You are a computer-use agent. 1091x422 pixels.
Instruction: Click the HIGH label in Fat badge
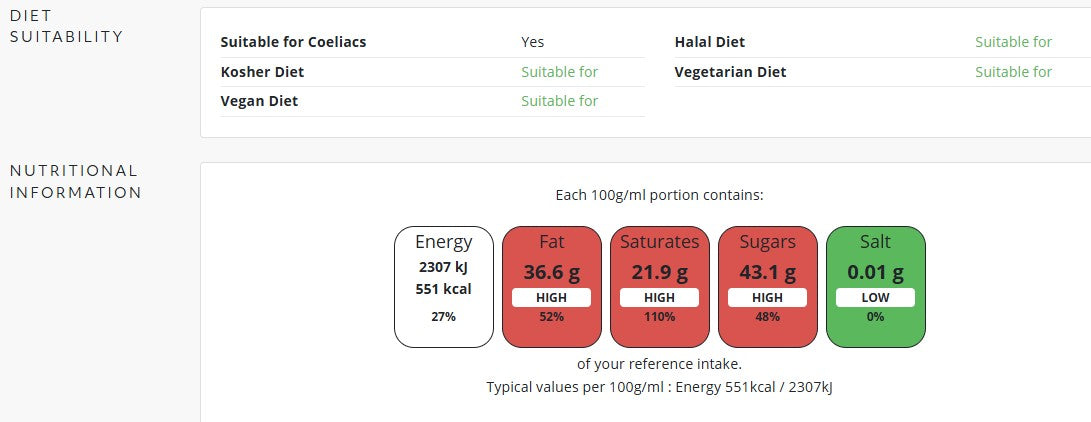[552, 298]
